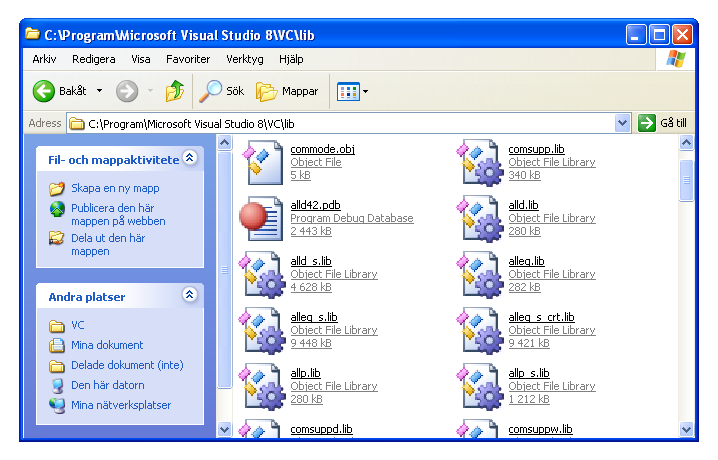Click the greyed forward arrow icon
This screenshot has height=460, width=718.
(127, 91)
